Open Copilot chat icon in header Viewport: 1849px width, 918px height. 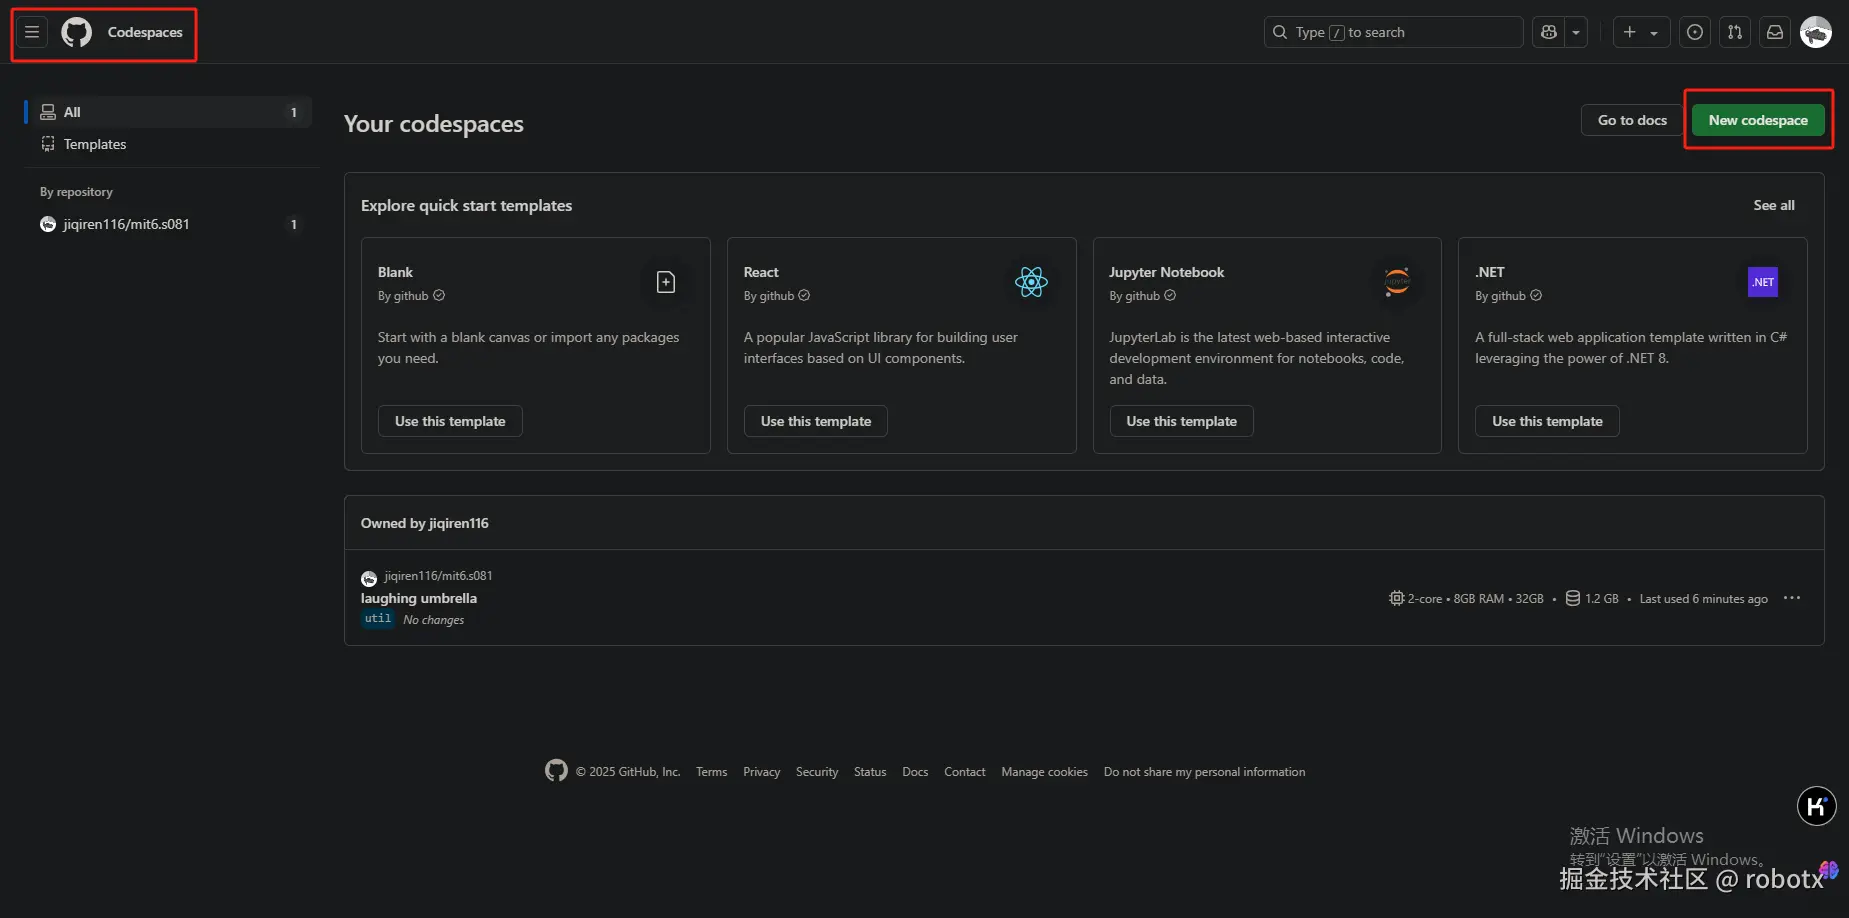point(1549,32)
